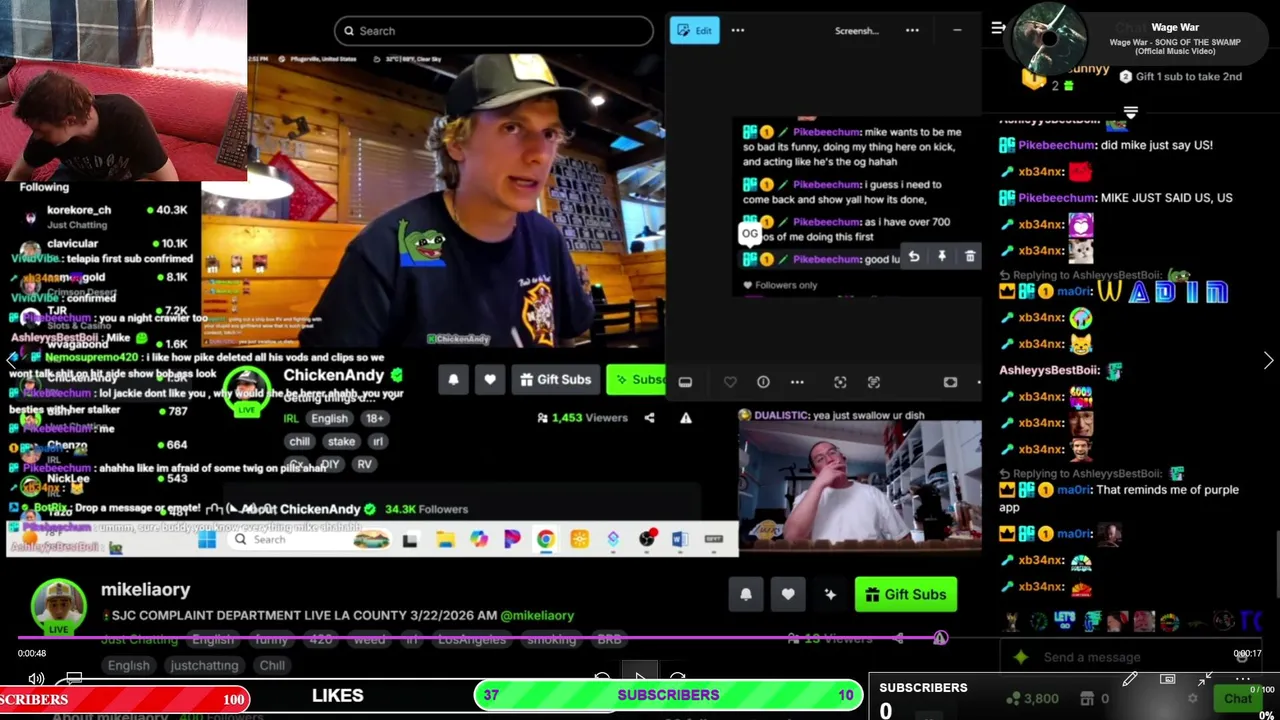Click the Edit button in the screenshot tool
1280x720 pixels.
[694, 30]
